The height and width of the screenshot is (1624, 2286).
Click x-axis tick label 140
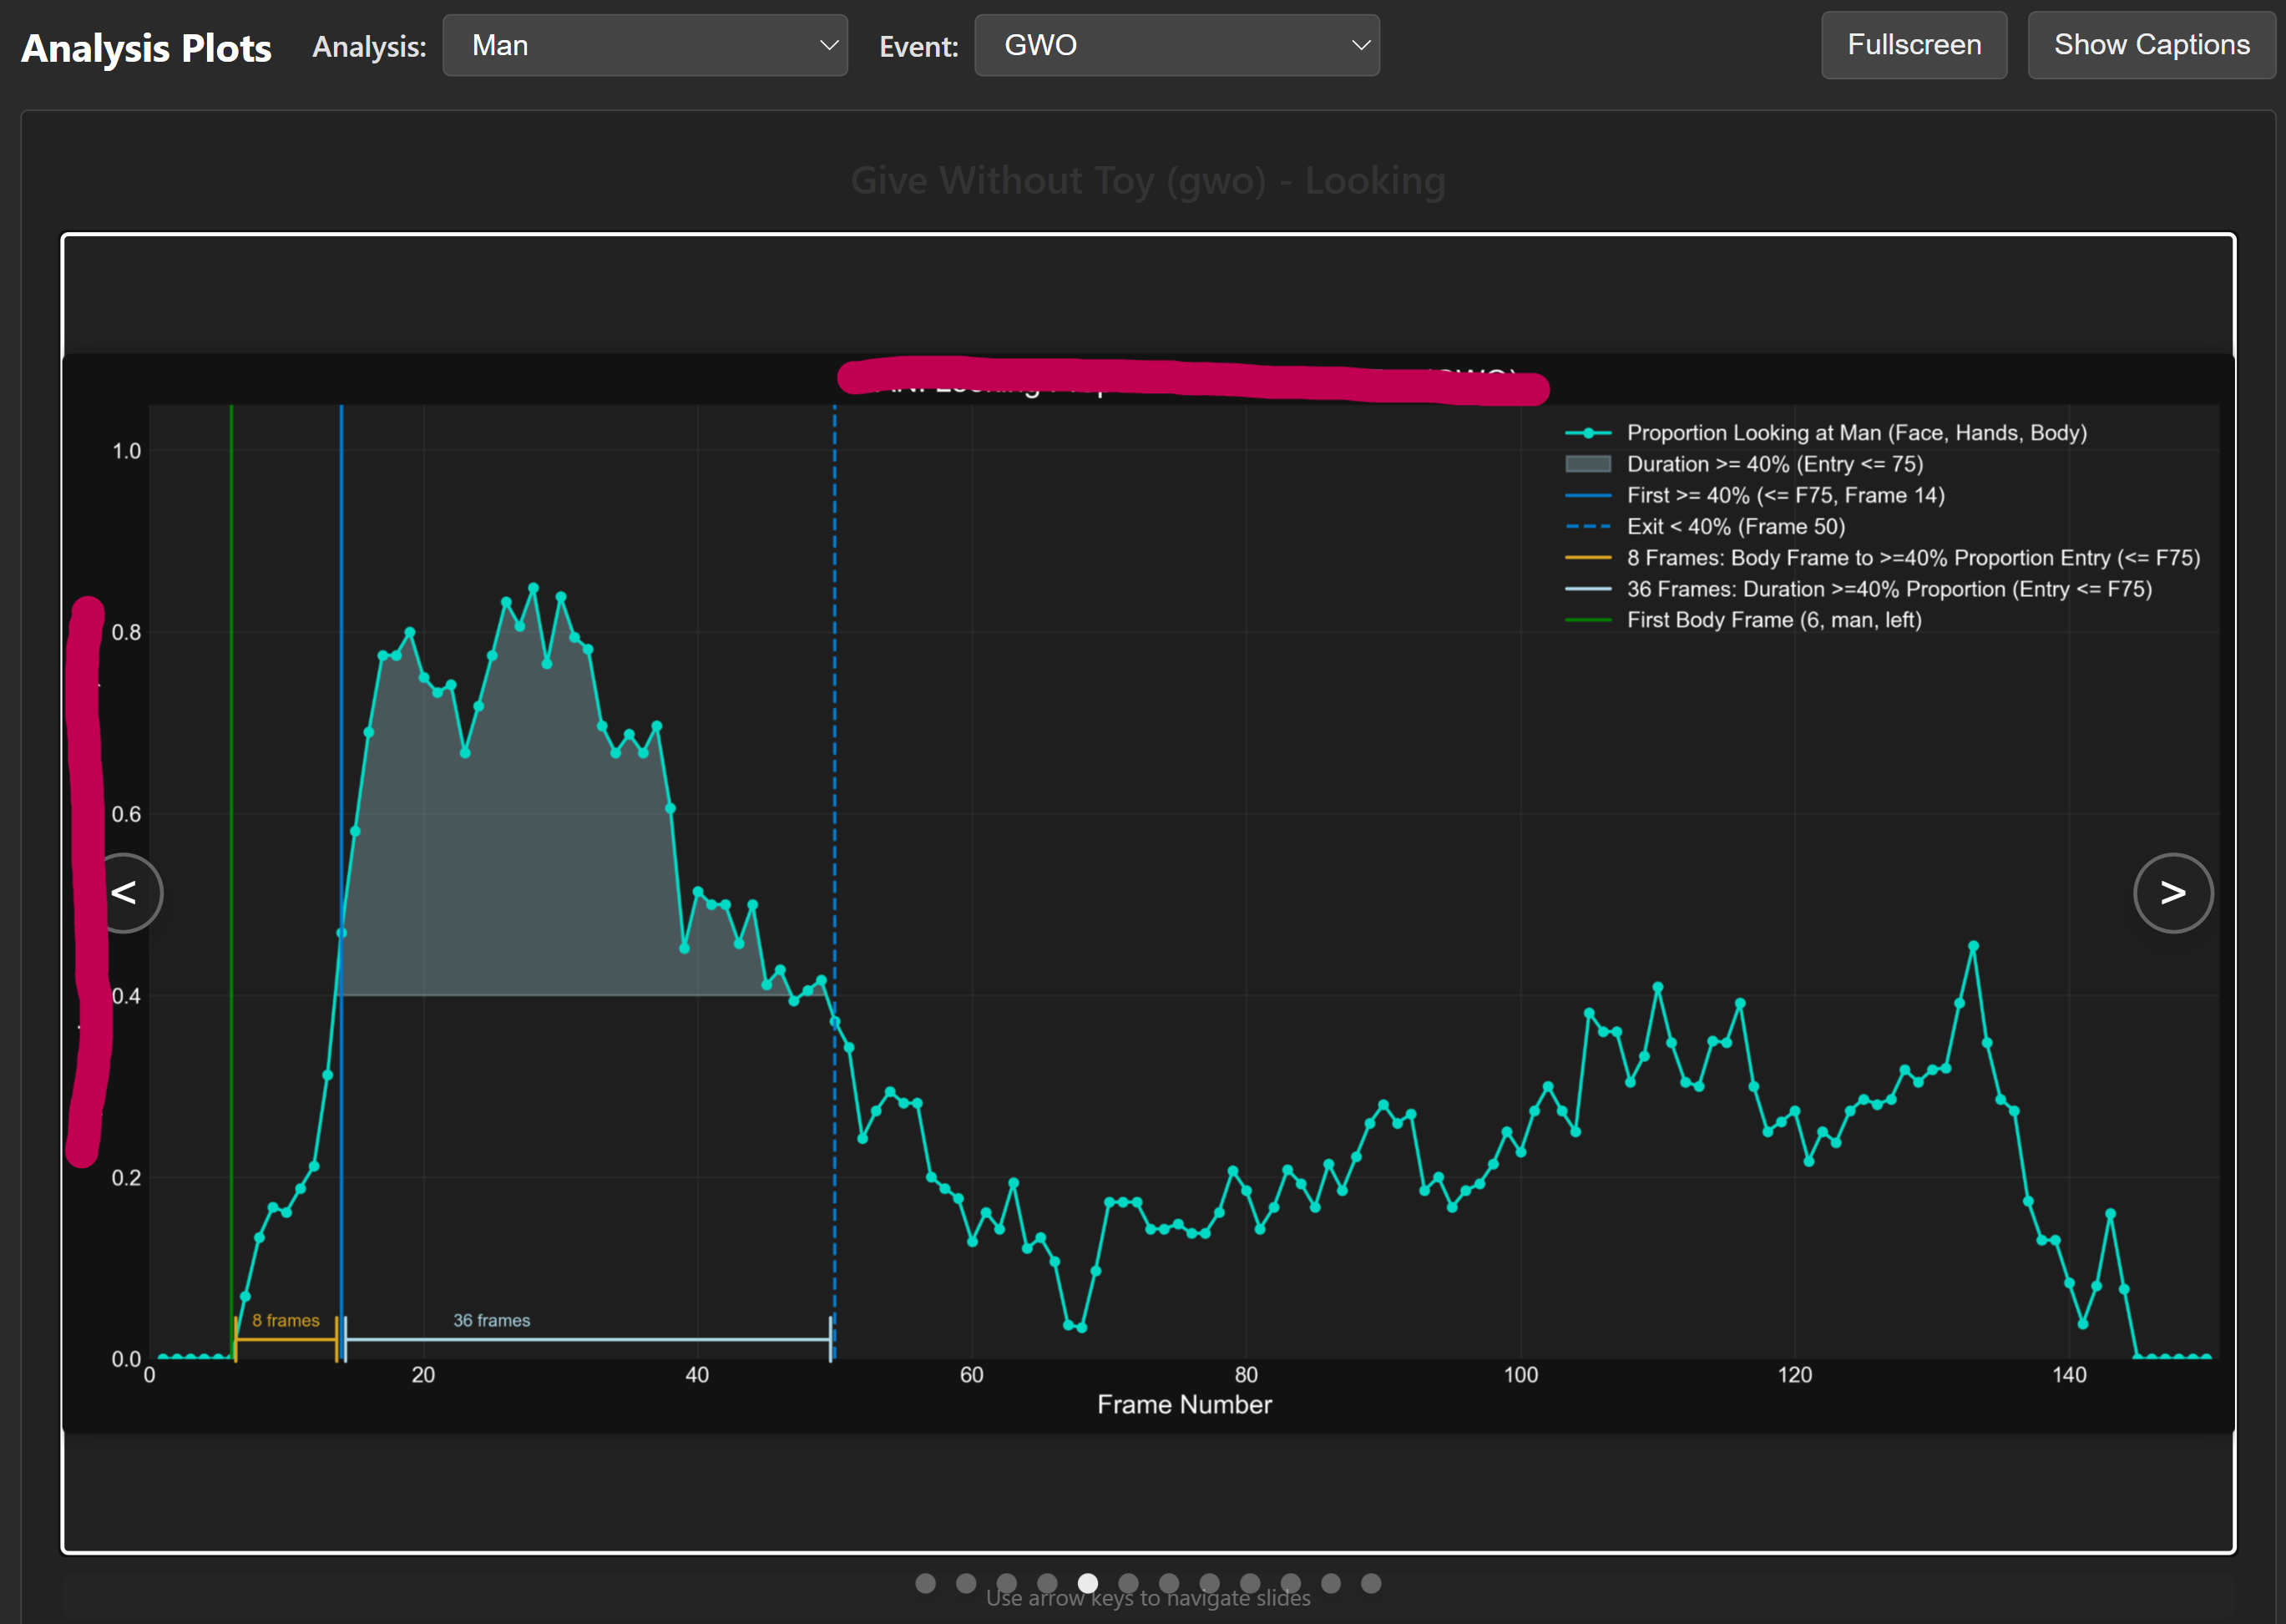[2069, 1375]
